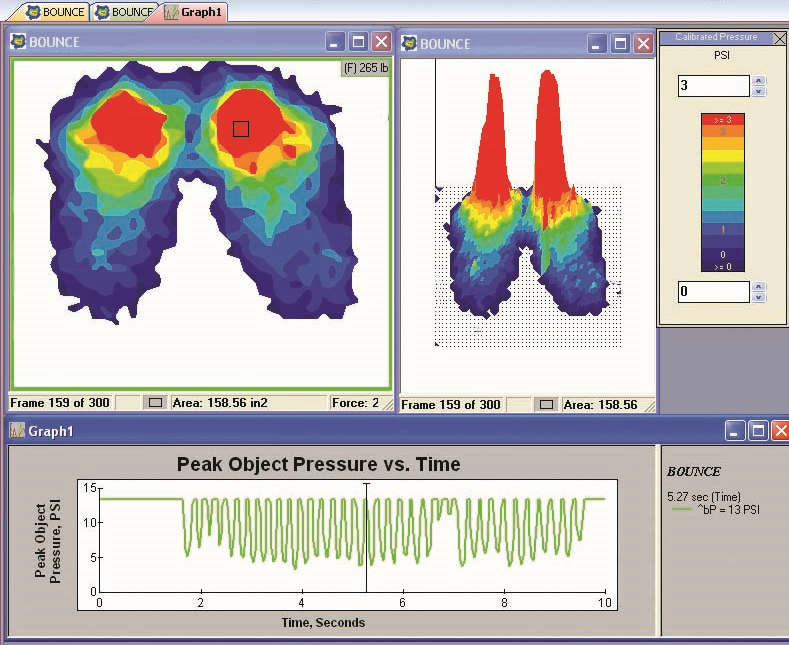Click the Peak Object Pressure, PSI axis label
Screen dimensions: 789x645
pyautogui.click(x=48, y=541)
